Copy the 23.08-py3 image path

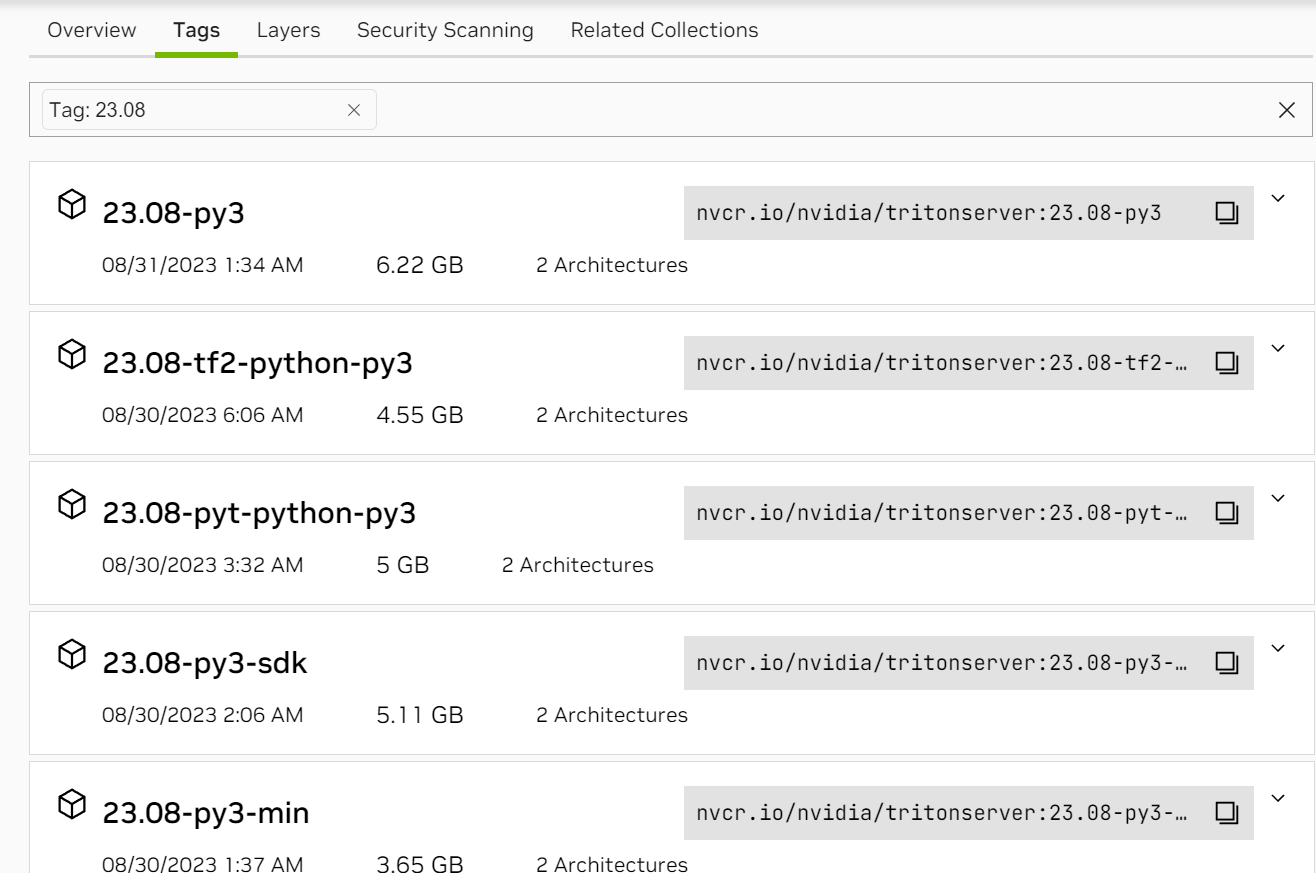click(x=1226, y=212)
